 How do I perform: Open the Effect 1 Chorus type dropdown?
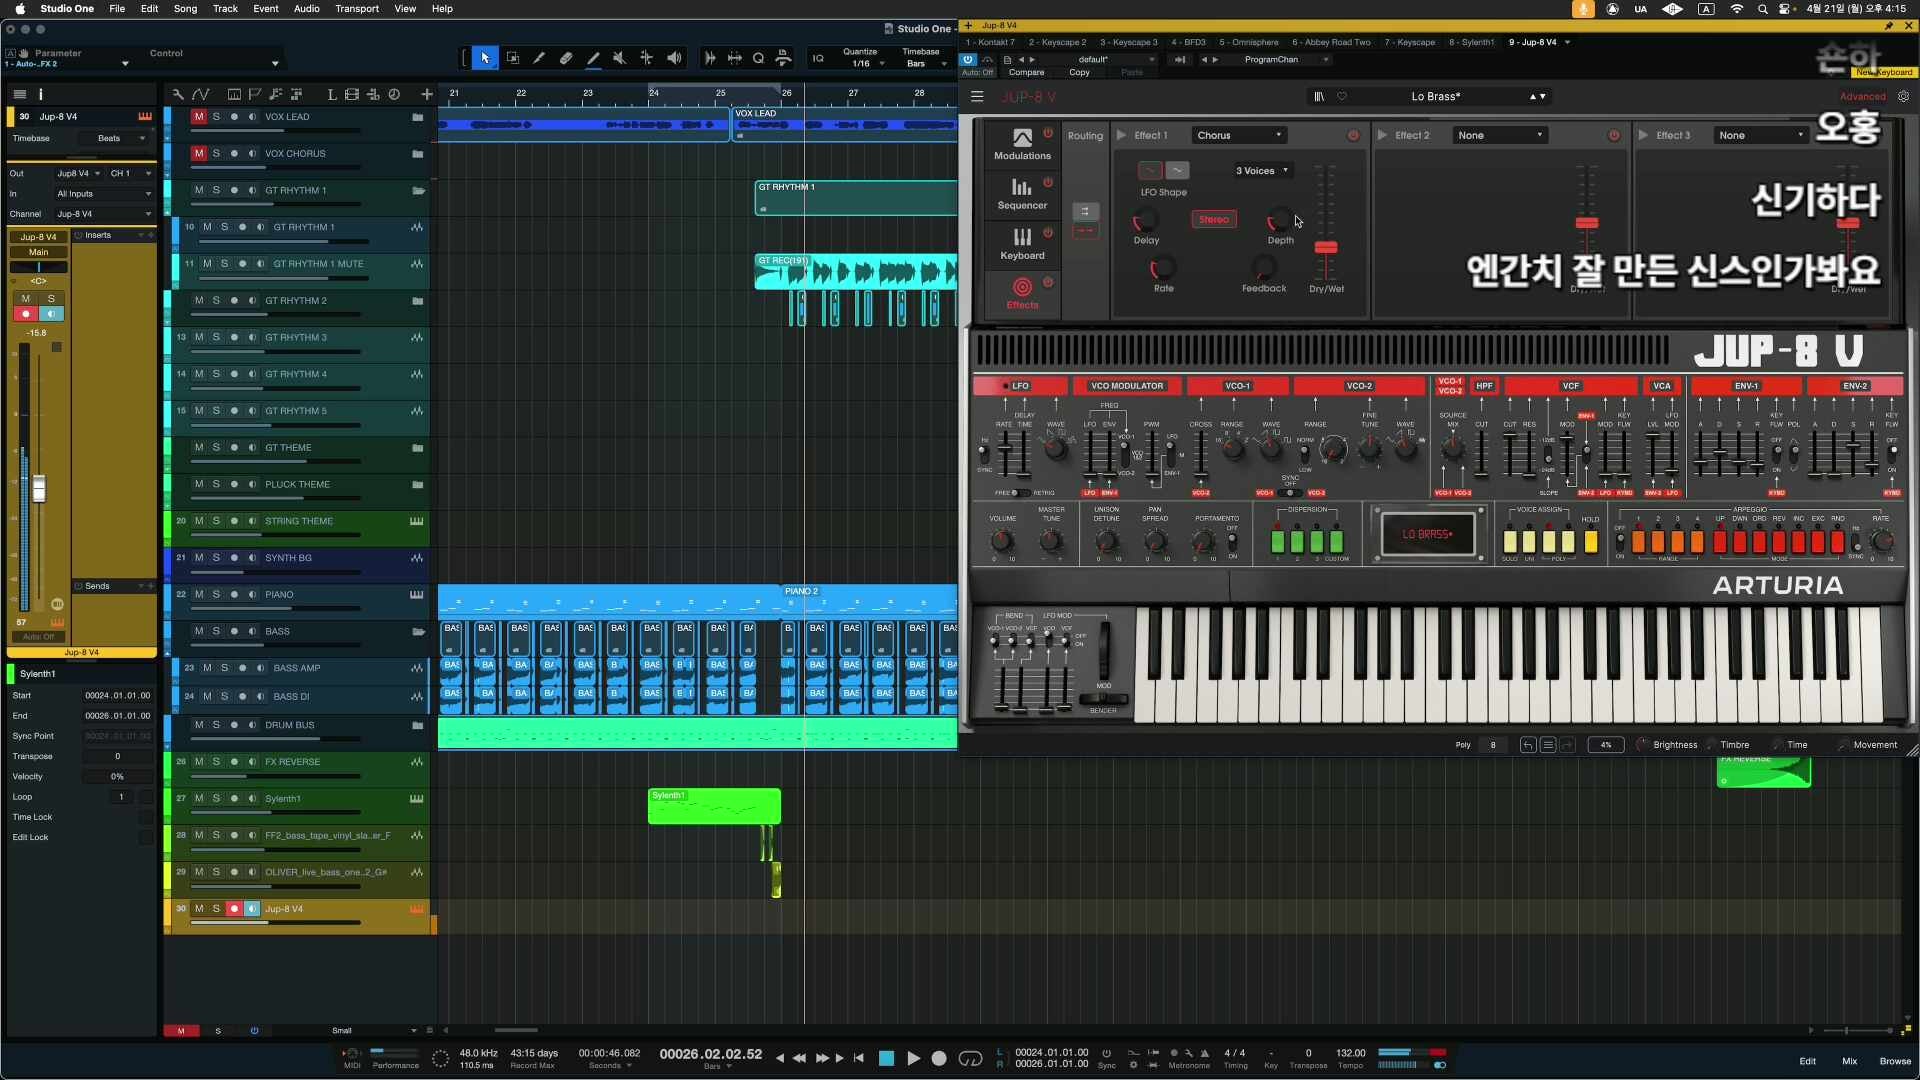pyautogui.click(x=1239, y=136)
